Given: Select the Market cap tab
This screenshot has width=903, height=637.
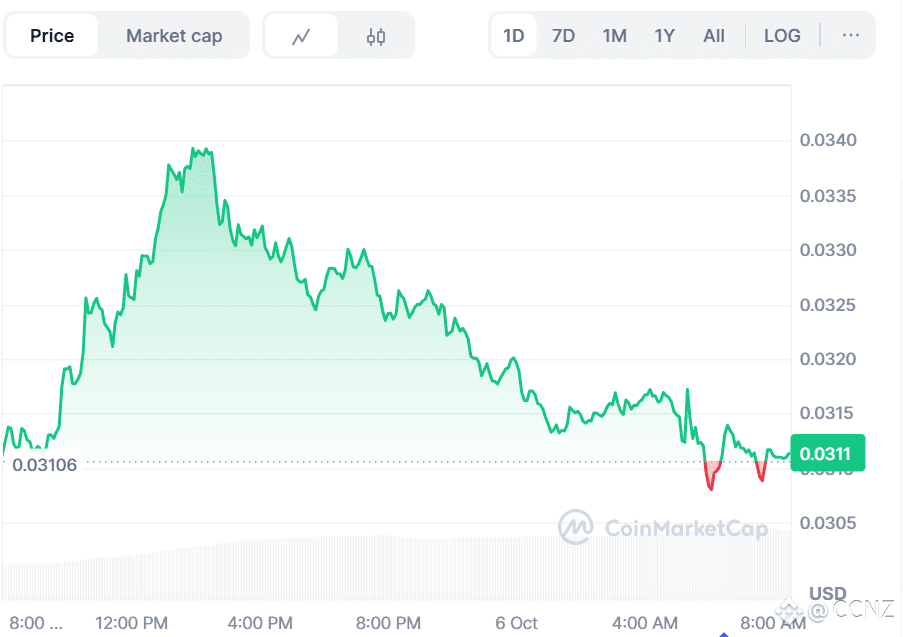Looking at the screenshot, I should pyautogui.click(x=174, y=36).
